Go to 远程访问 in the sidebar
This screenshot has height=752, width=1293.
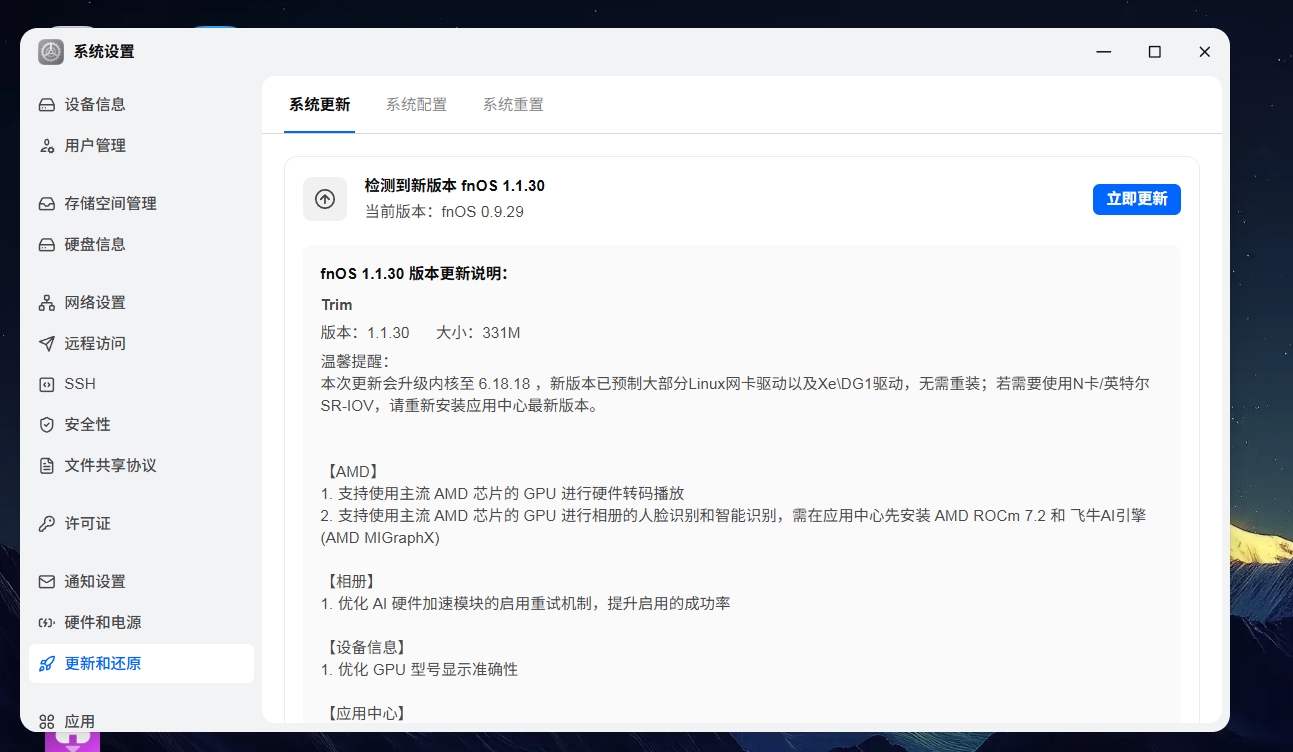[x=141, y=344]
